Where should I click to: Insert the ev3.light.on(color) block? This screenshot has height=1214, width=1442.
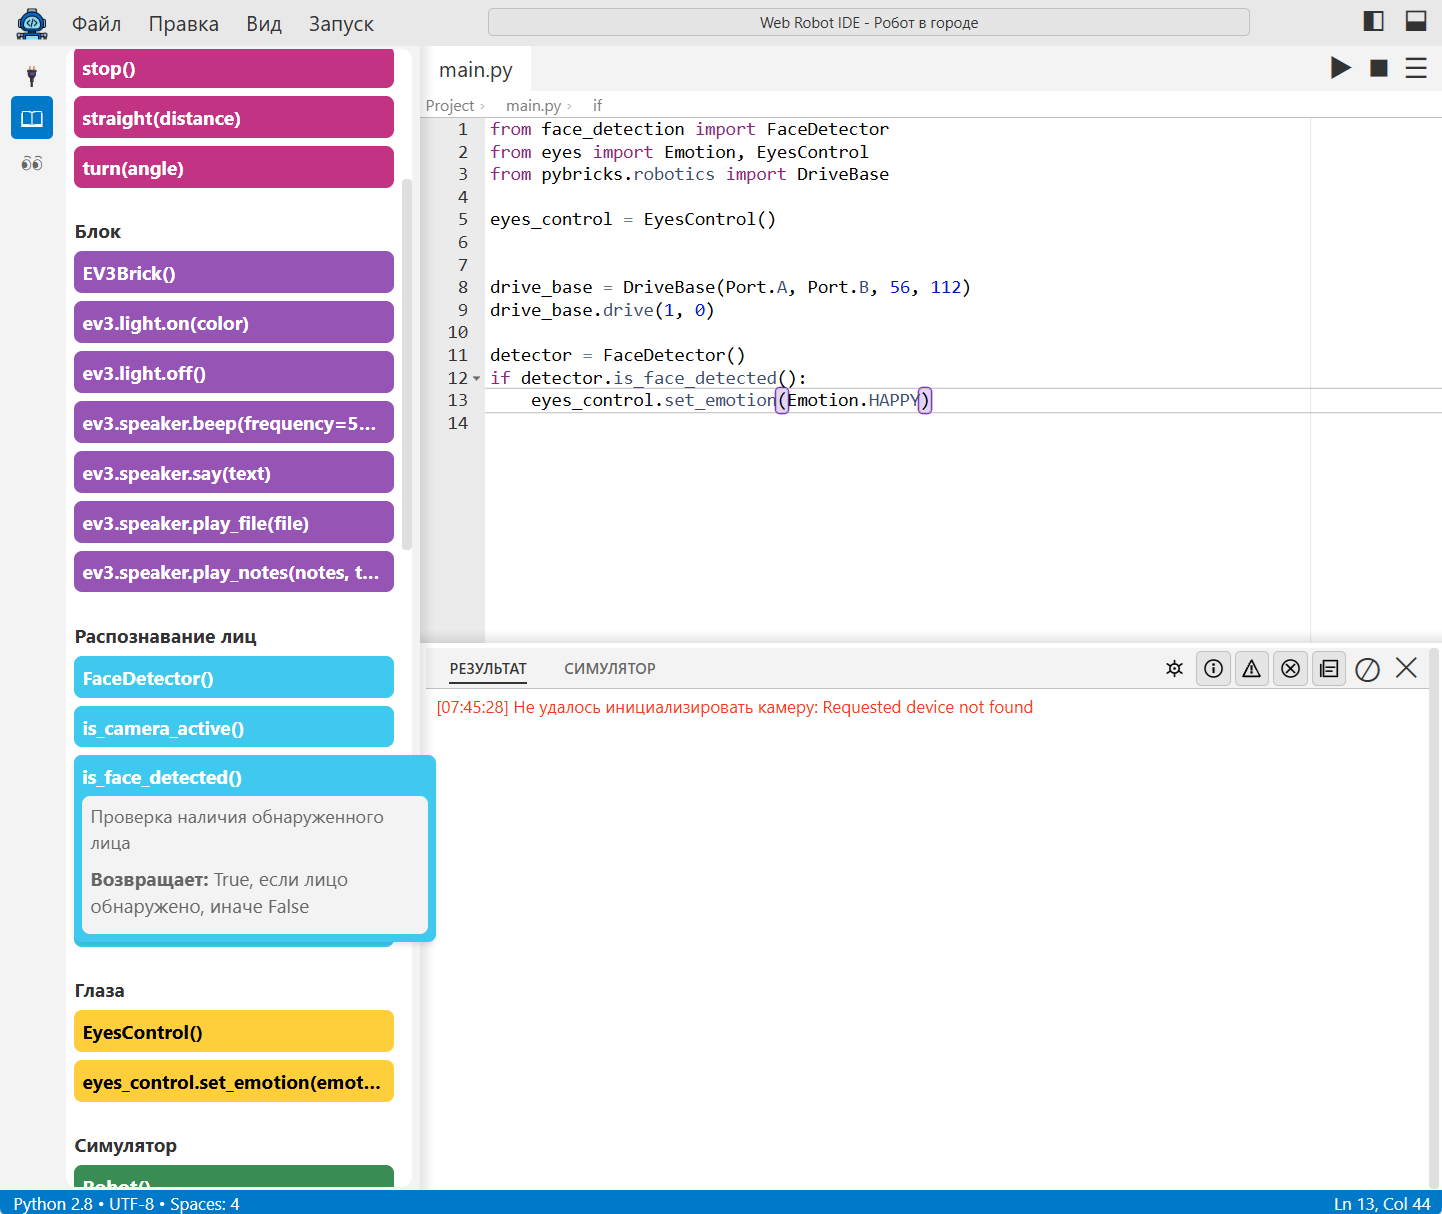234,322
